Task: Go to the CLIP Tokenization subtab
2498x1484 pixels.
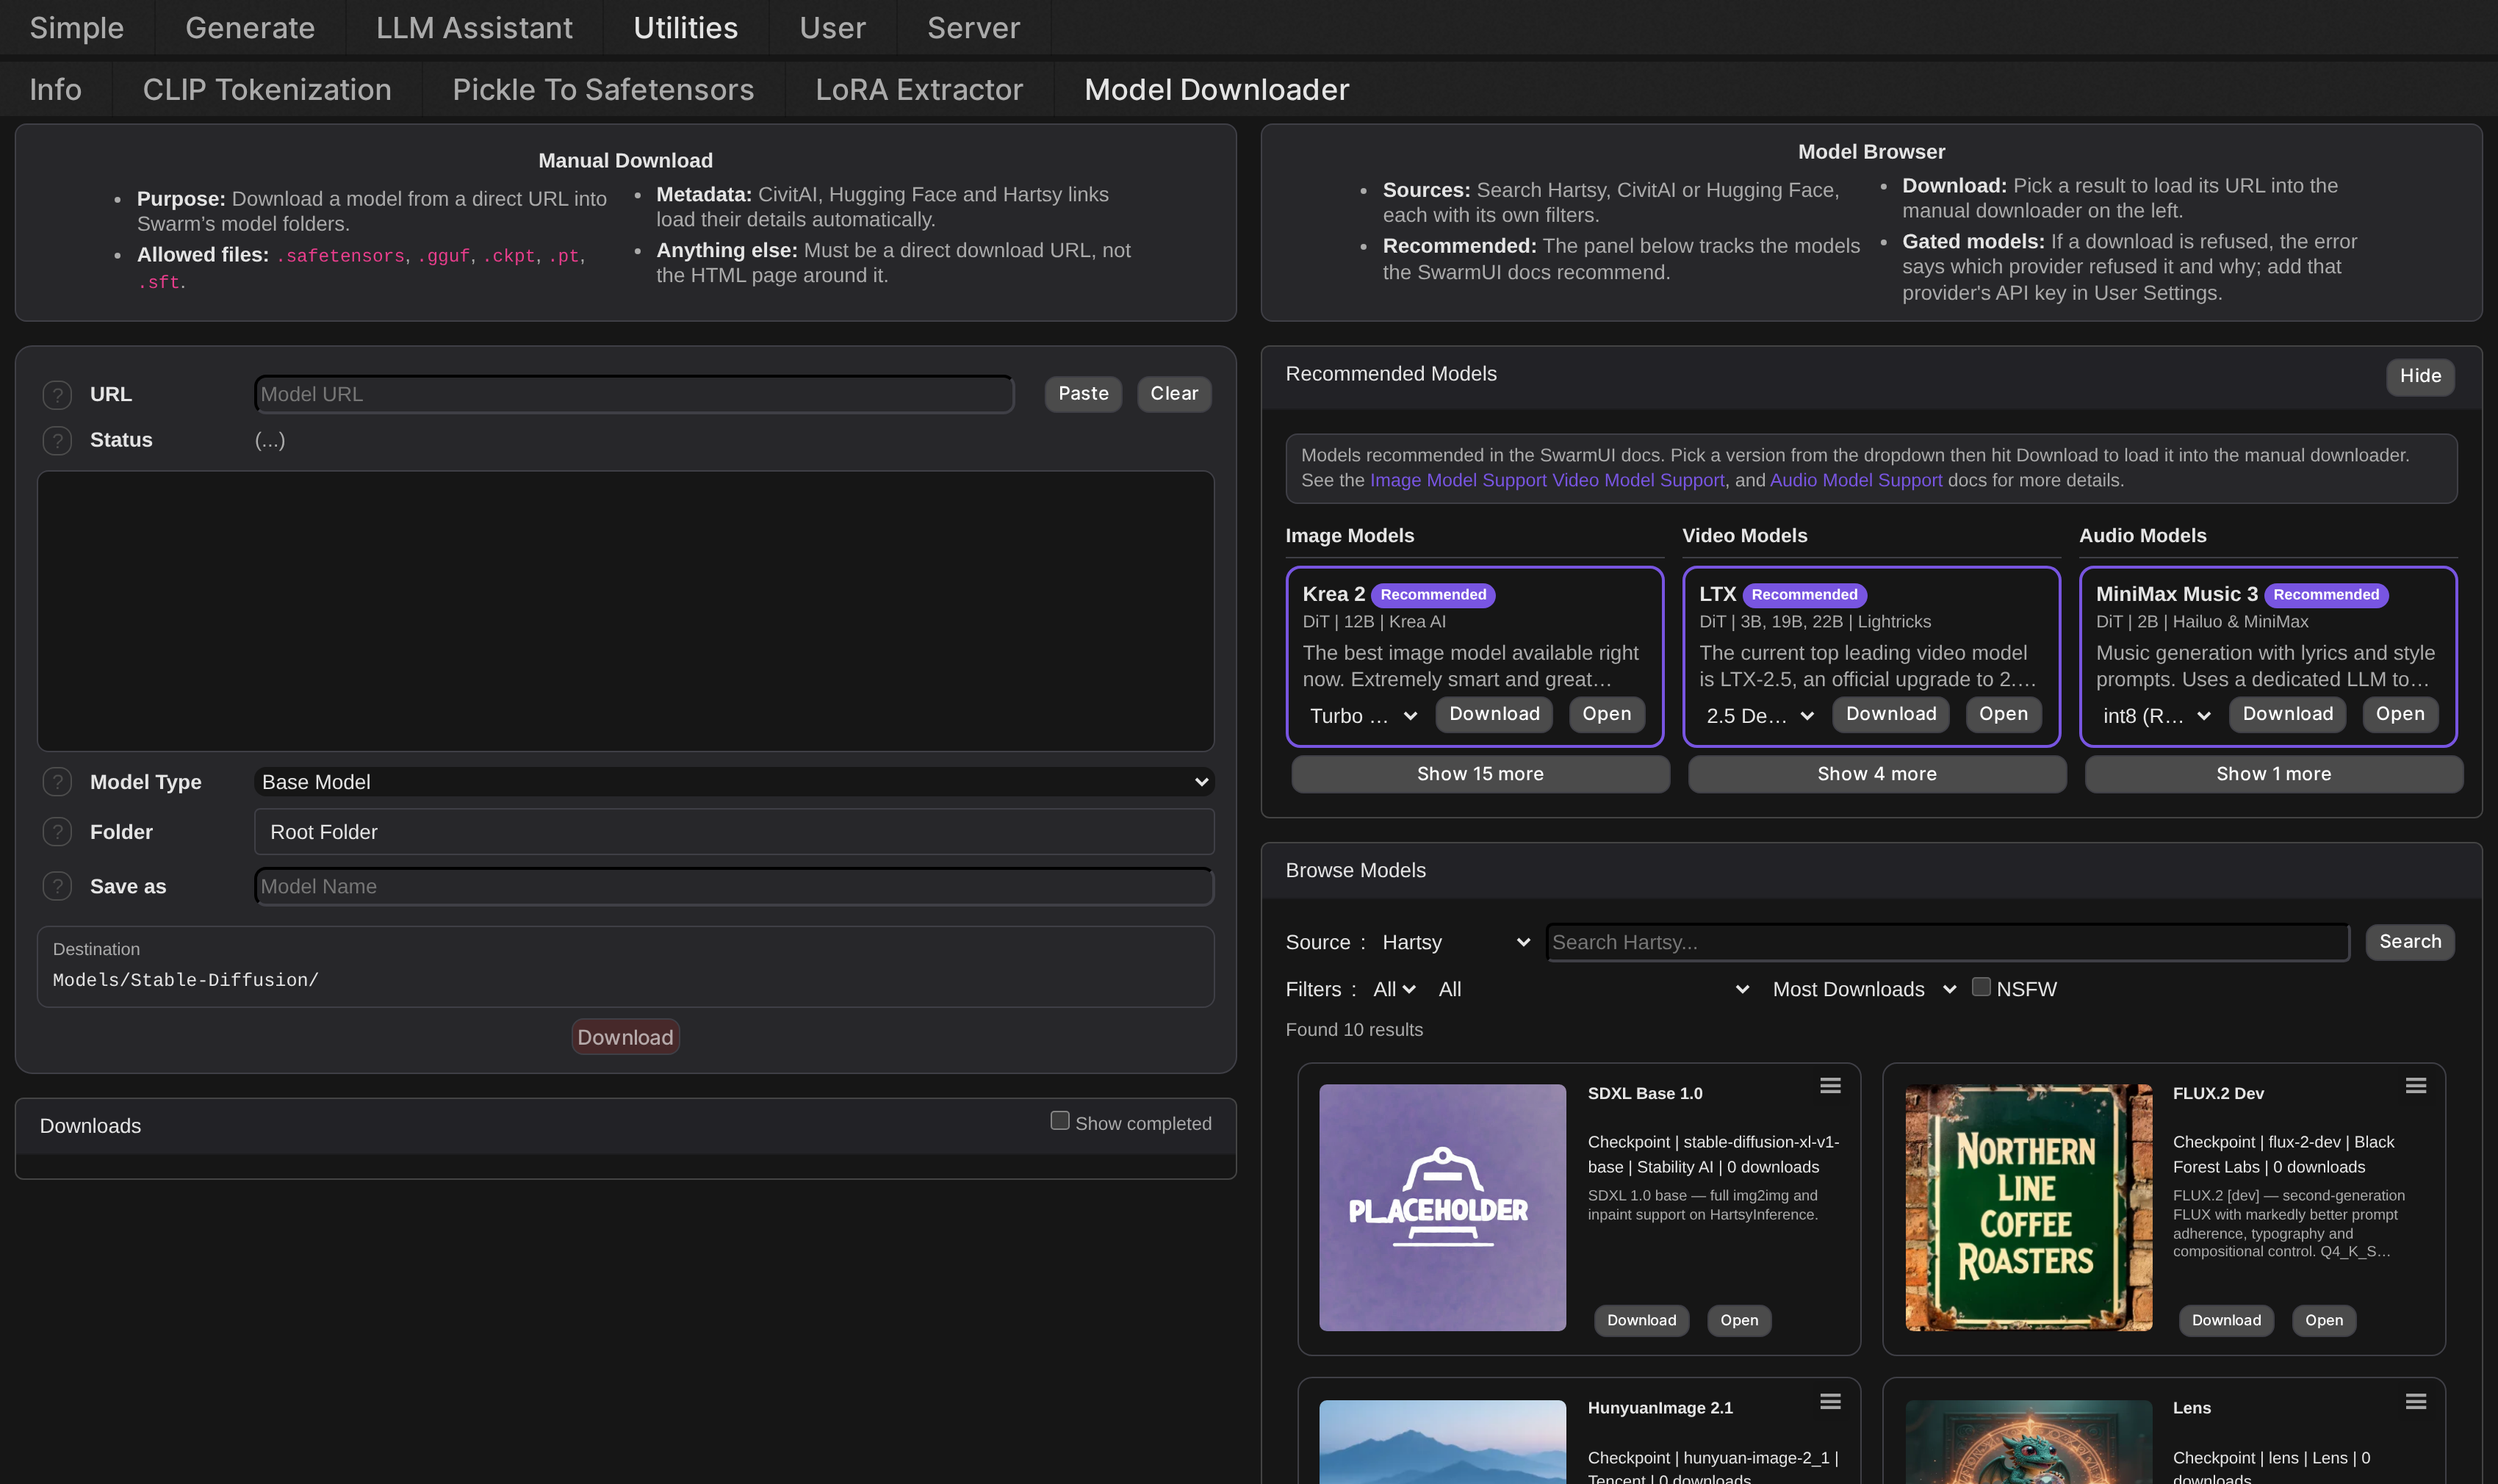Action: coord(267,89)
